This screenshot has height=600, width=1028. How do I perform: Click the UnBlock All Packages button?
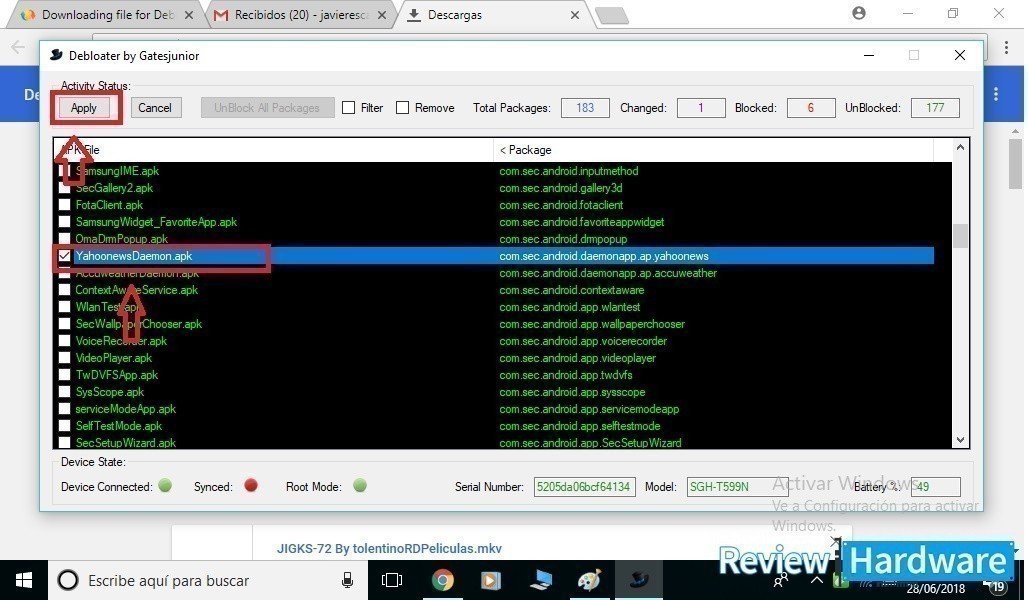tap(267, 108)
